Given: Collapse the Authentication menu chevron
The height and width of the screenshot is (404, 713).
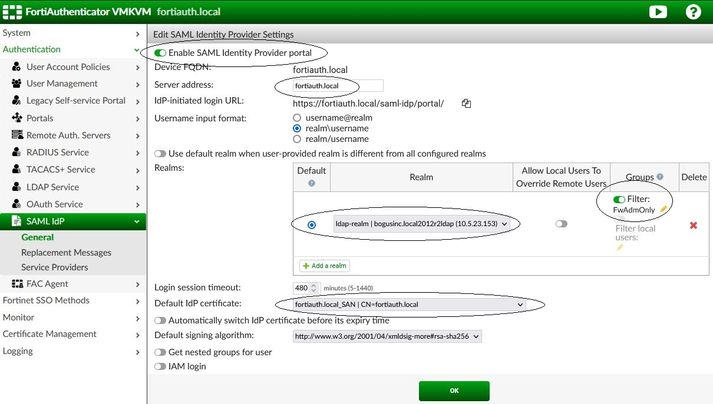Looking at the screenshot, I should coord(137,50).
